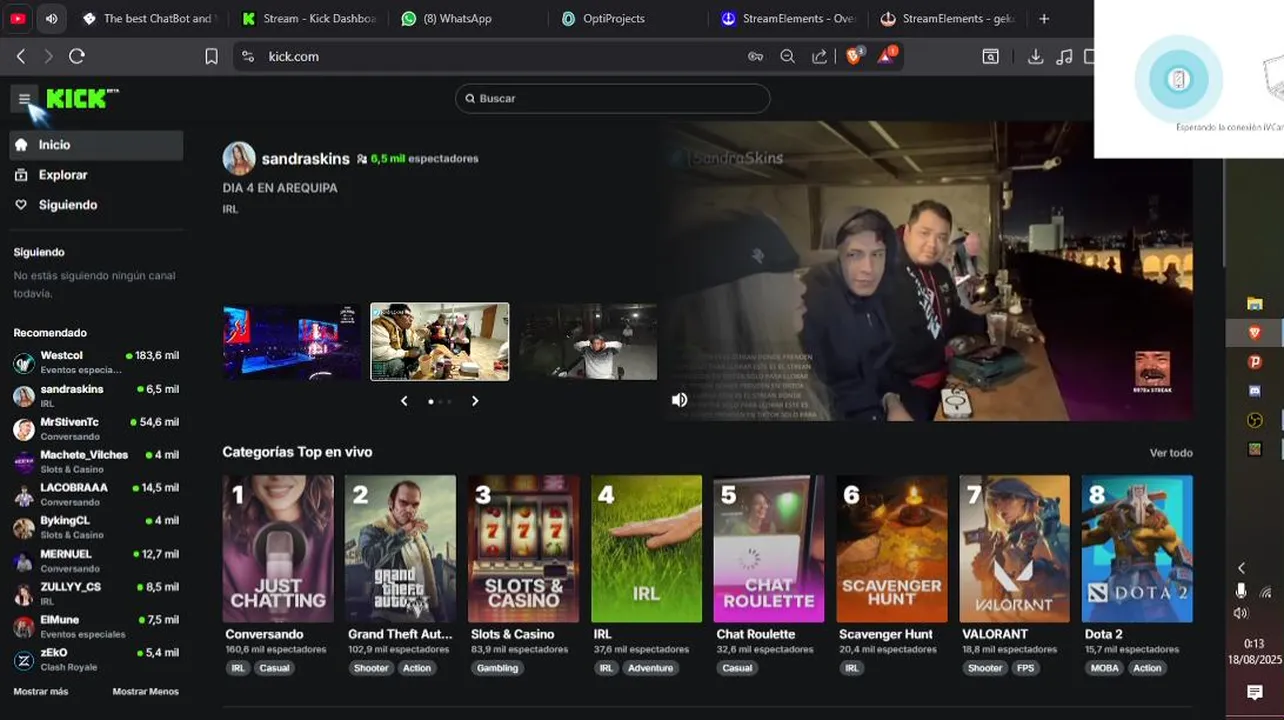Switch to StreamElements - Overview tab
The width and height of the screenshot is (1284, 720).
788,18
